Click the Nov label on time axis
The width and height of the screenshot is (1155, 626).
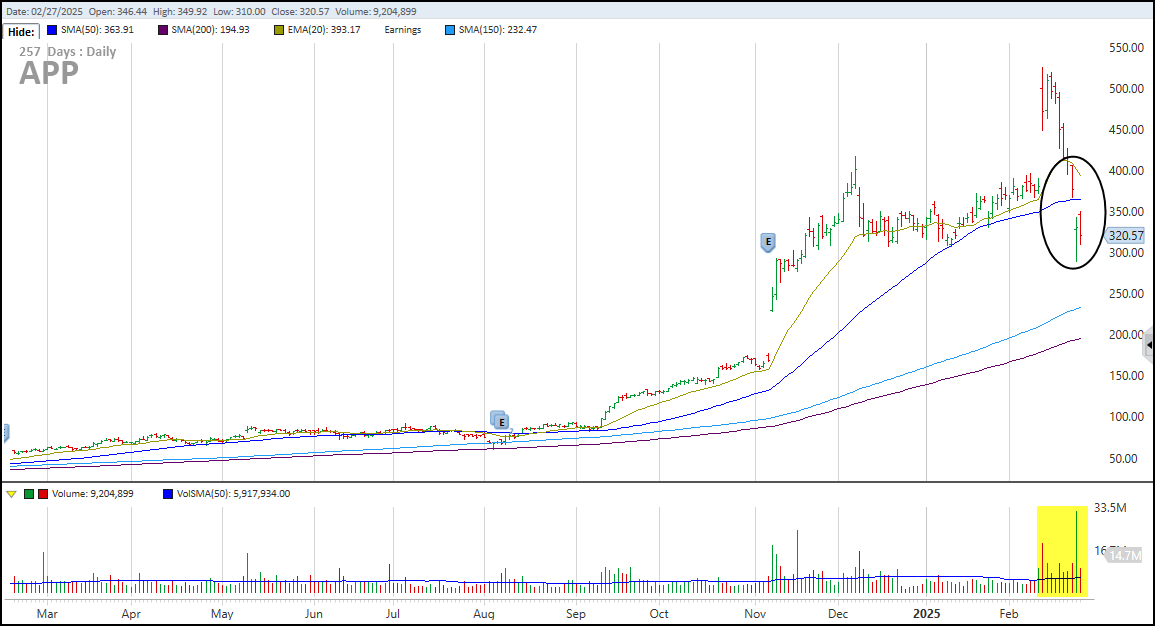click(x=755, y=613)
